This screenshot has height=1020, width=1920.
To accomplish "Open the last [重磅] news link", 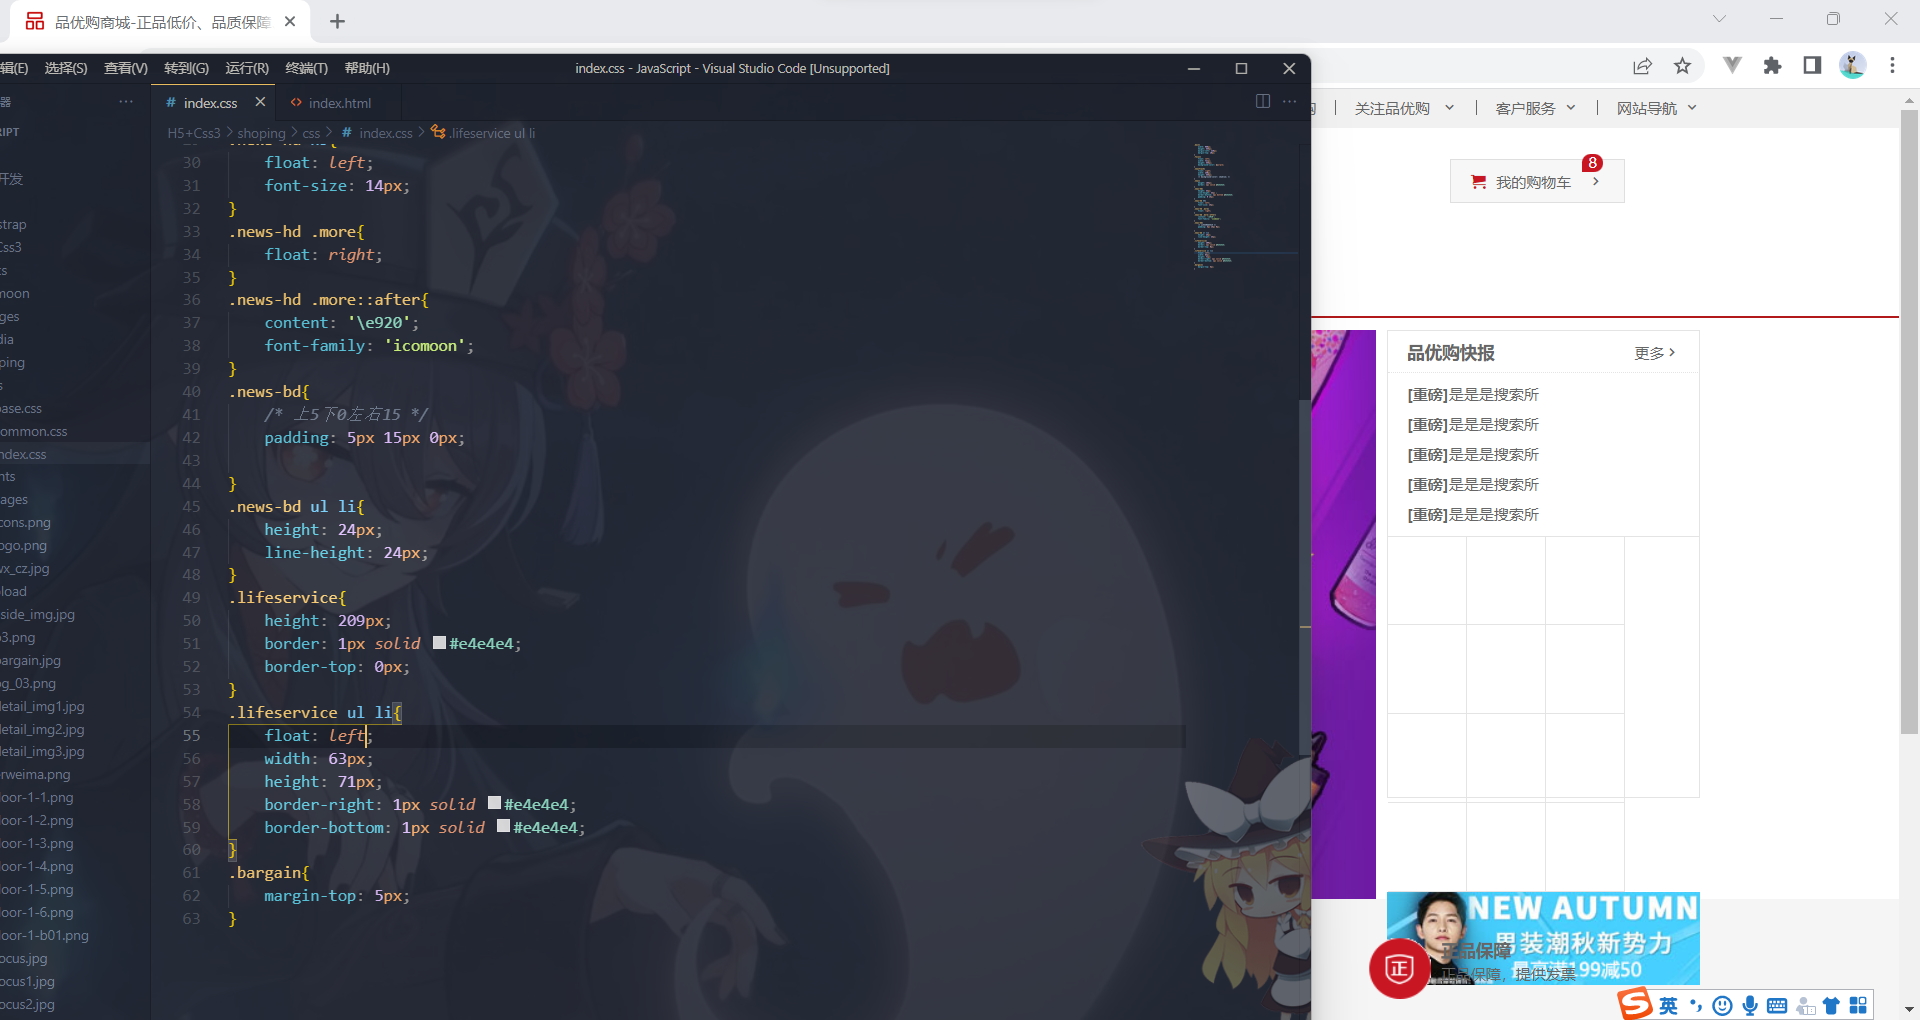I will [x=1473, y=515].
